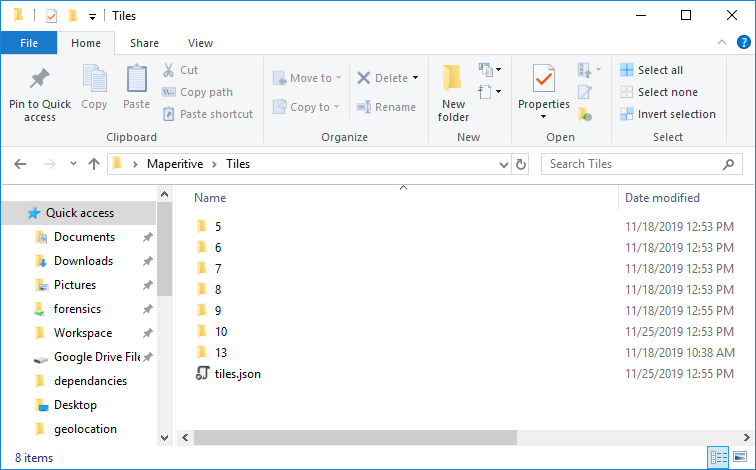Screen dimensions: 756x470
Task: Sort by Date modified column header
Action: [x=662, y=198]
